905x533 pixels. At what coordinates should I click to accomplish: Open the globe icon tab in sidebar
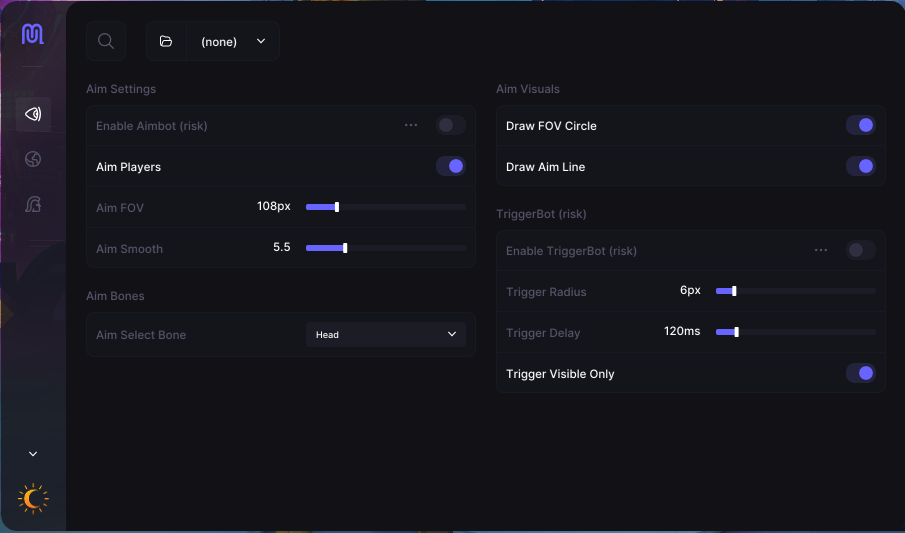(33, 159)
